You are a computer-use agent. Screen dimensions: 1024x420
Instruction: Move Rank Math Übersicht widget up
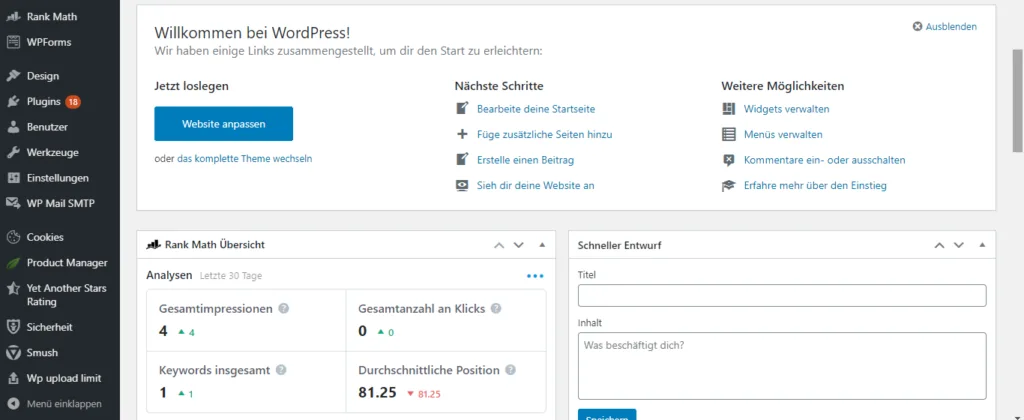(x=499, y=246)
